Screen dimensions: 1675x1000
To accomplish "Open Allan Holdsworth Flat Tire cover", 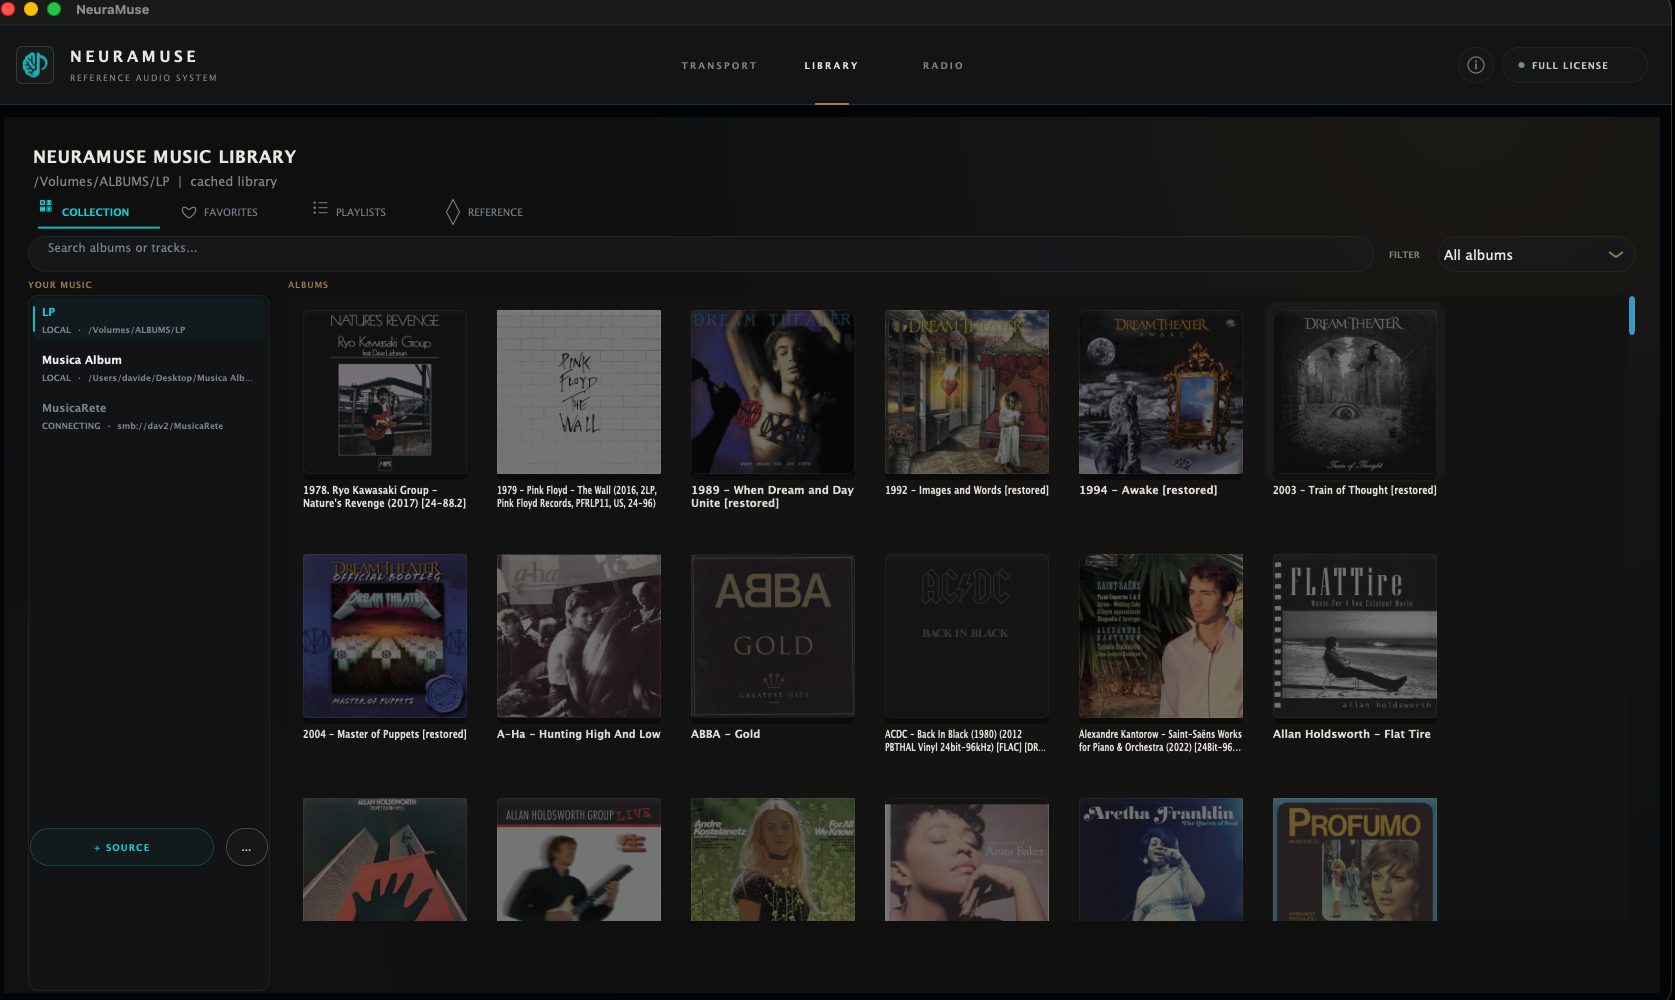I will (1355, 636).
